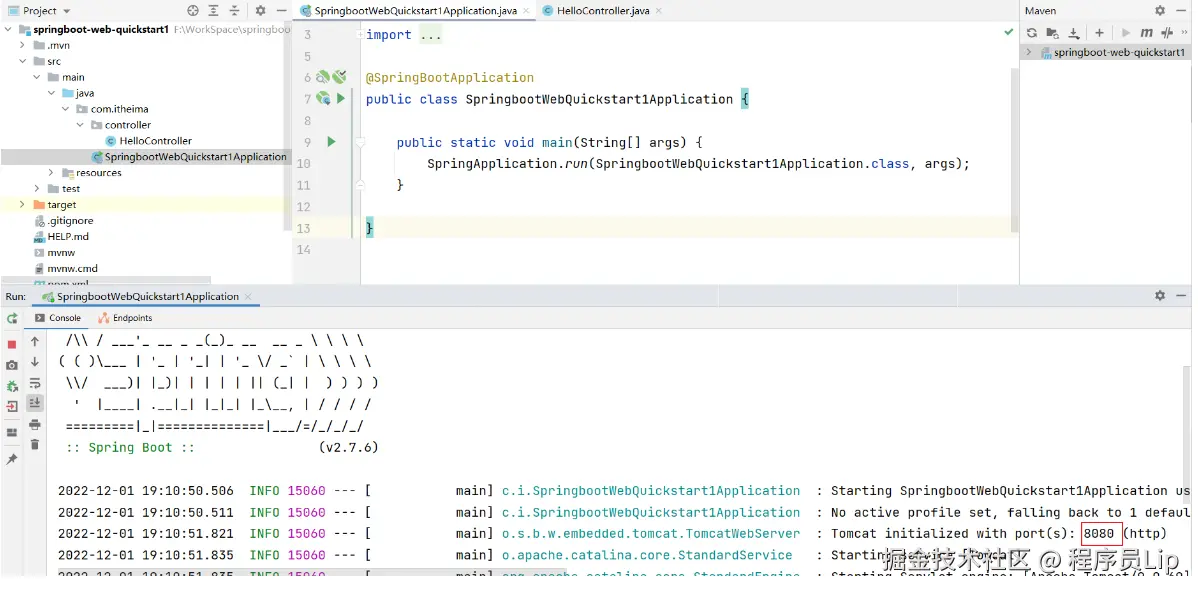Screen dimensions: 1198x593
Task: Click Collapse All in Project panel
Action: point(235,11)
